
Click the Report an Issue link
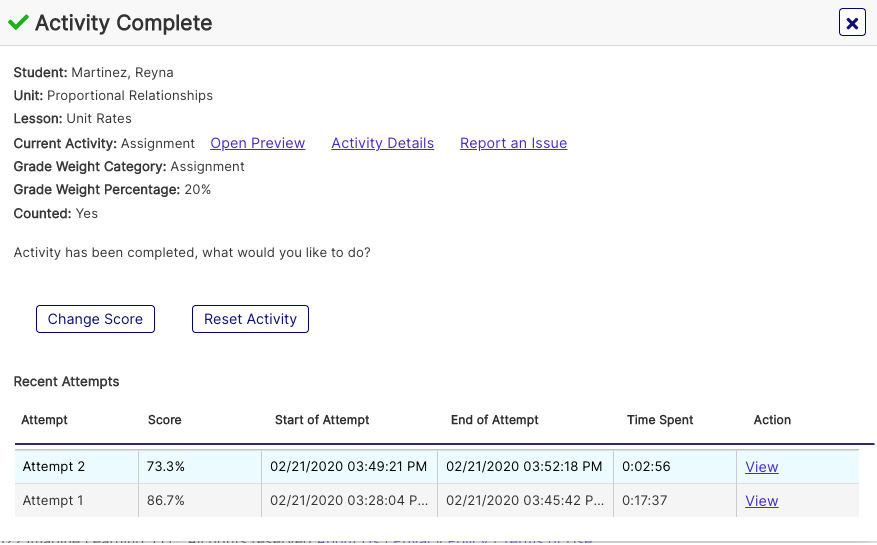click(513, 143)
